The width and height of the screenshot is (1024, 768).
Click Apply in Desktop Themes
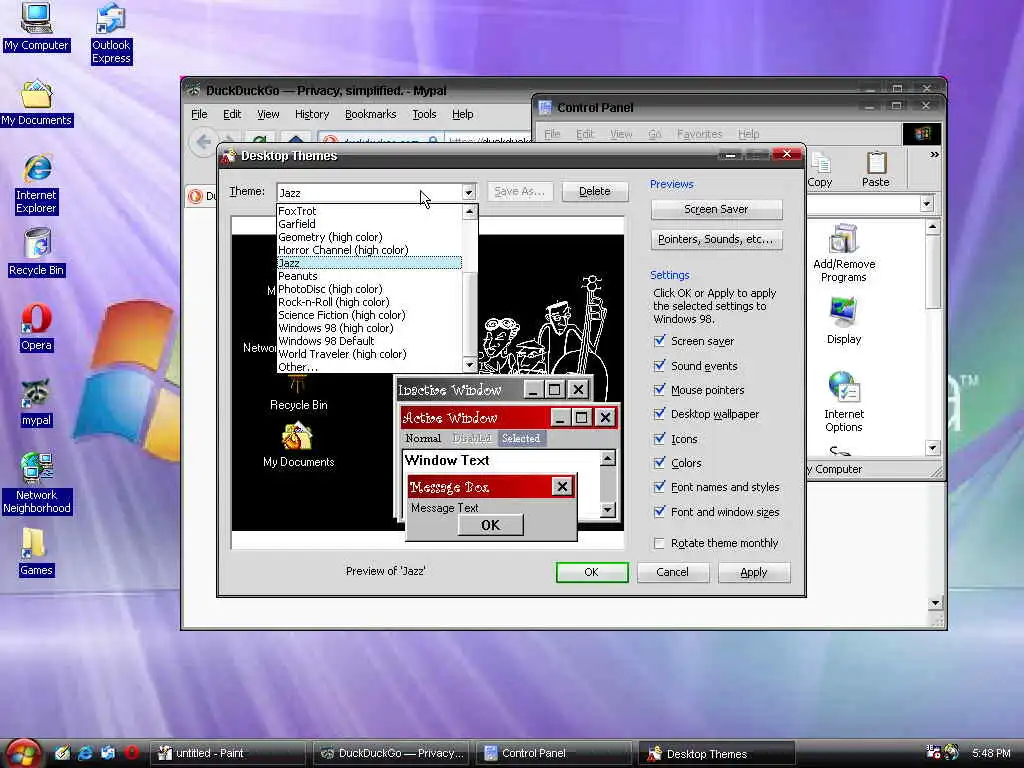[754, 572]
